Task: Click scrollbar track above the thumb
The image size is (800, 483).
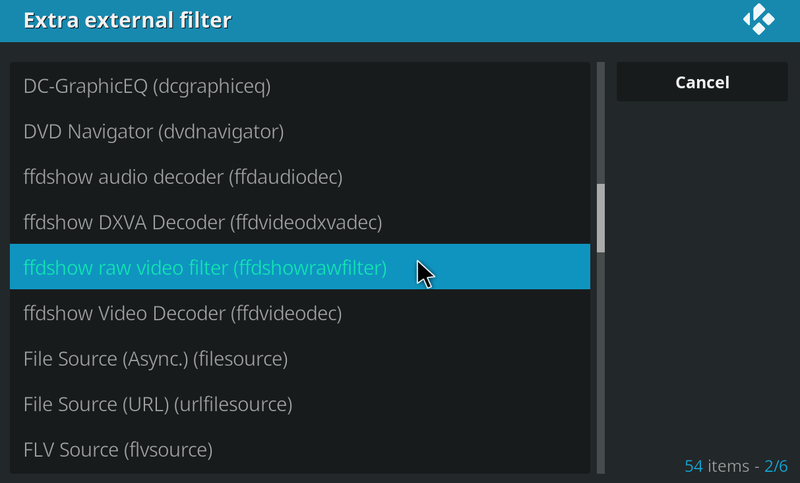Action: (601, 120)
